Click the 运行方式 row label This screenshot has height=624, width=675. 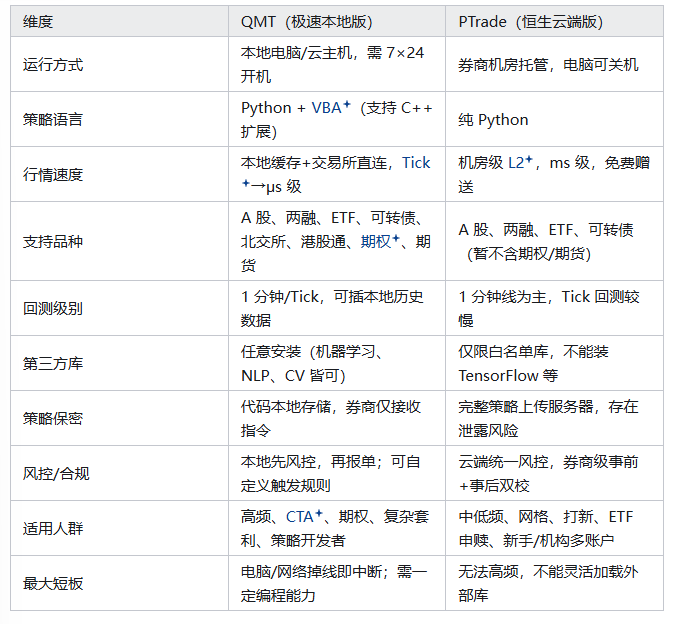click(x=53, y=64)
